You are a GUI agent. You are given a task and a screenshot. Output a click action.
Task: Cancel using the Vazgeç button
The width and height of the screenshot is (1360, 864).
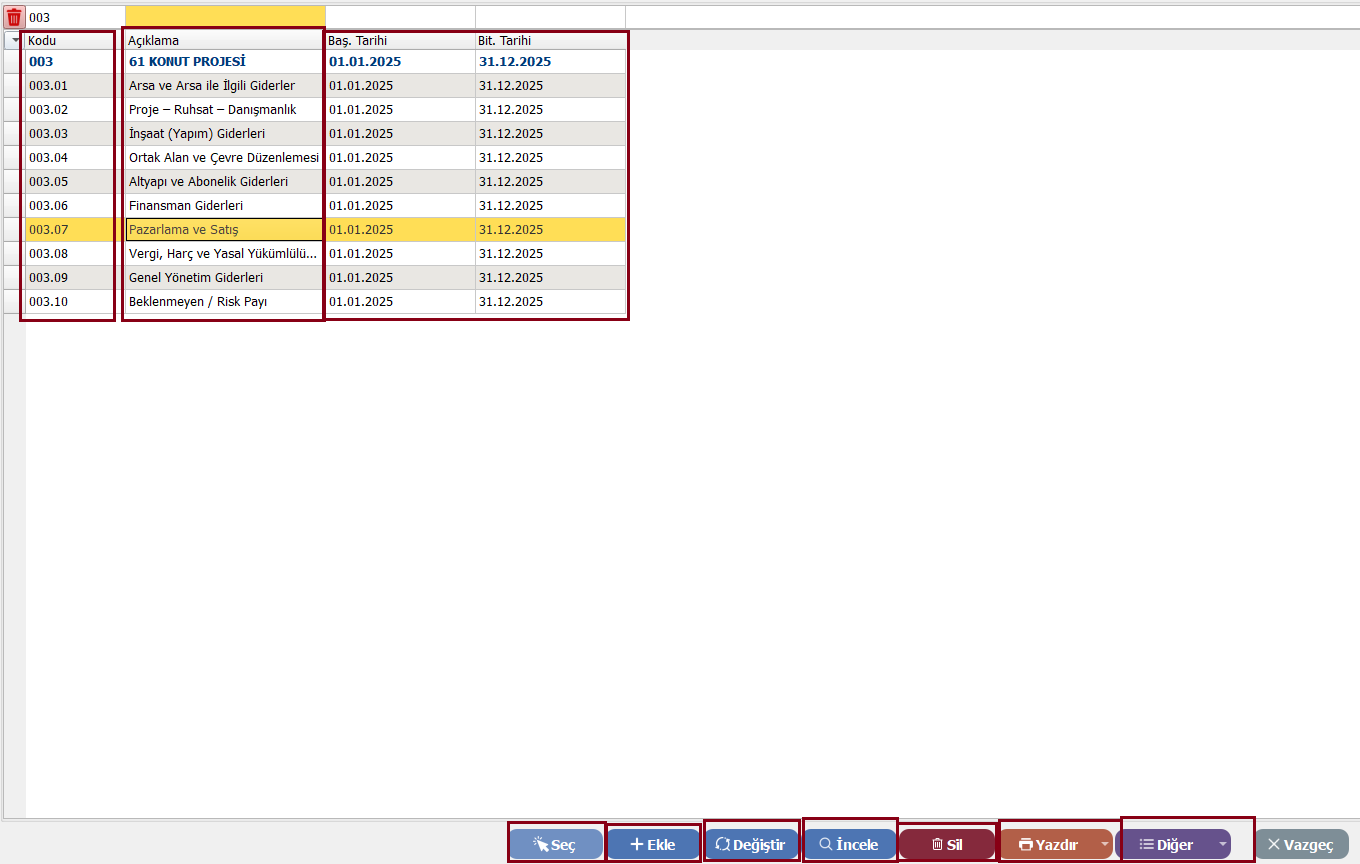click(1301, 844)
